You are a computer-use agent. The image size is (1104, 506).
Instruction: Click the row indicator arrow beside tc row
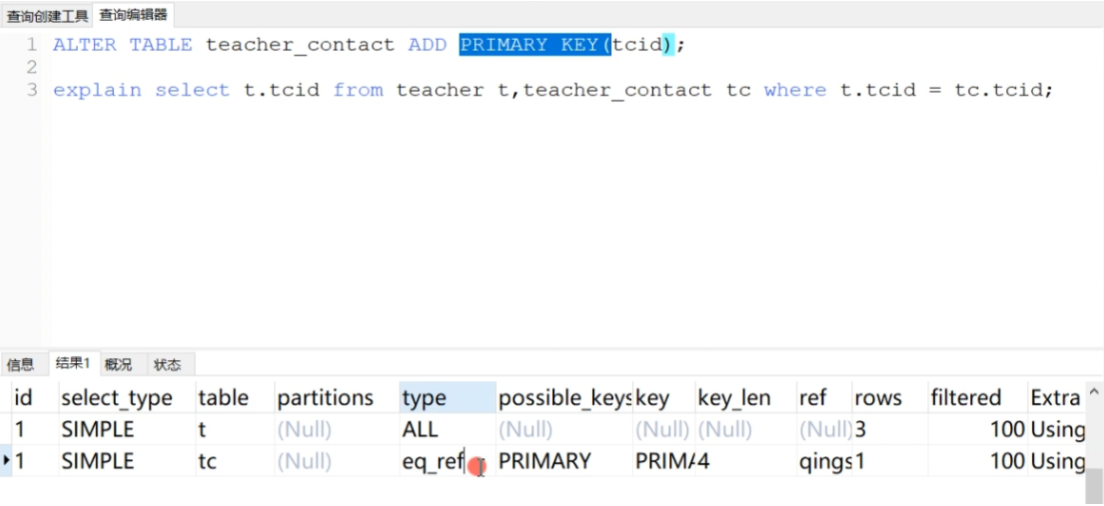point(6,460)
